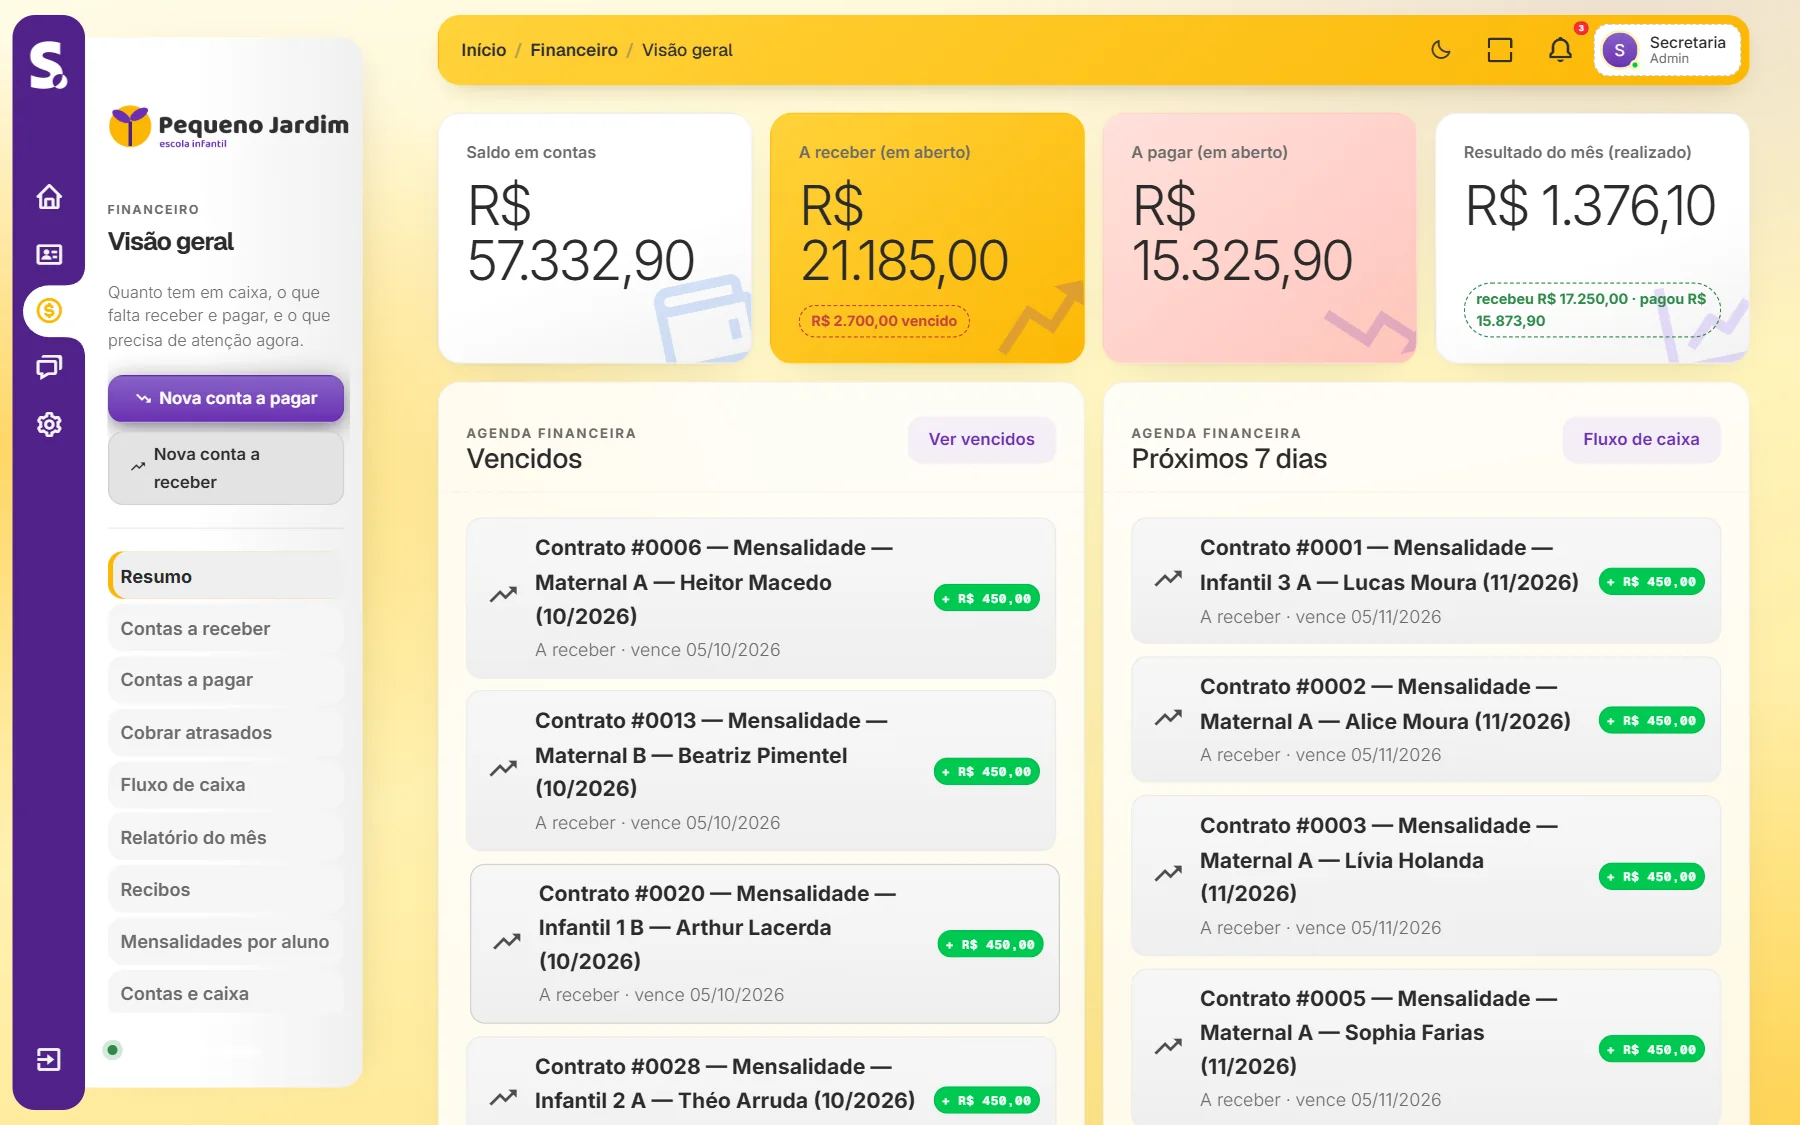The width and height of the screenshot is (1800, 1125).
Task: Open Contas a receber menu item
Action: coord(226,628)
